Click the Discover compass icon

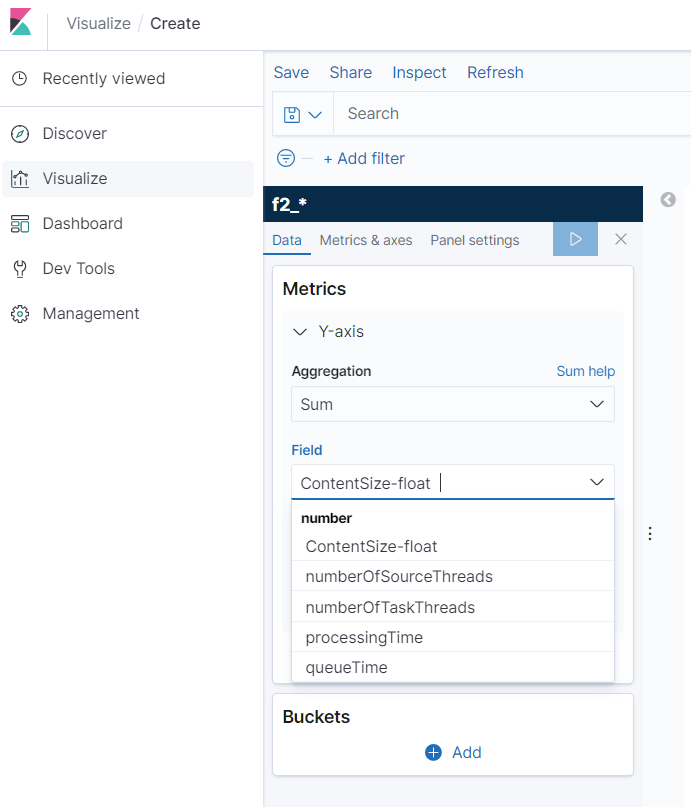pos(20,134)
